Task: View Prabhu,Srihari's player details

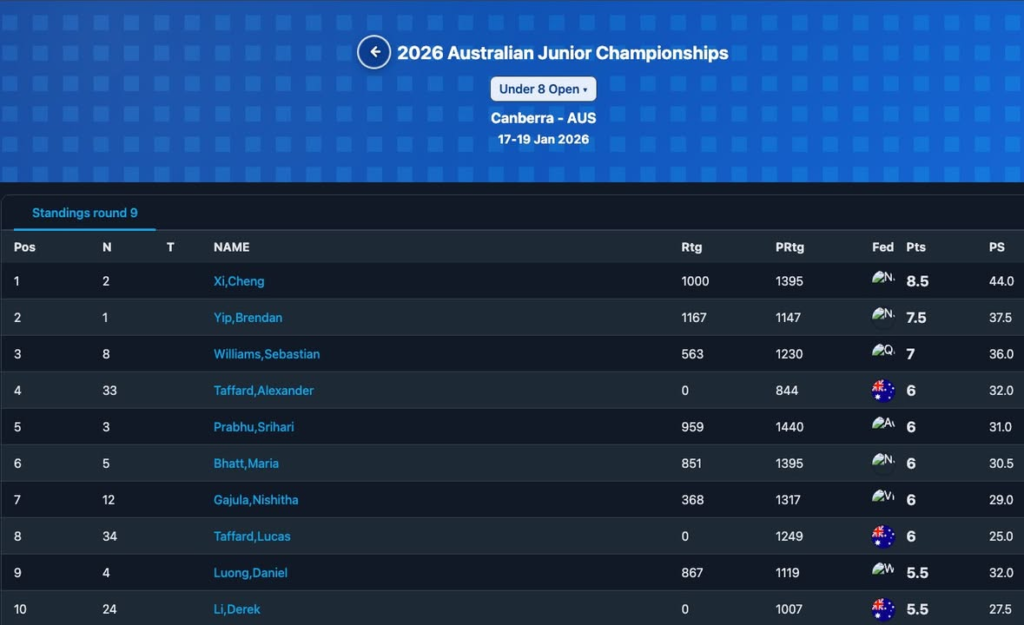Action: (254, 427)
